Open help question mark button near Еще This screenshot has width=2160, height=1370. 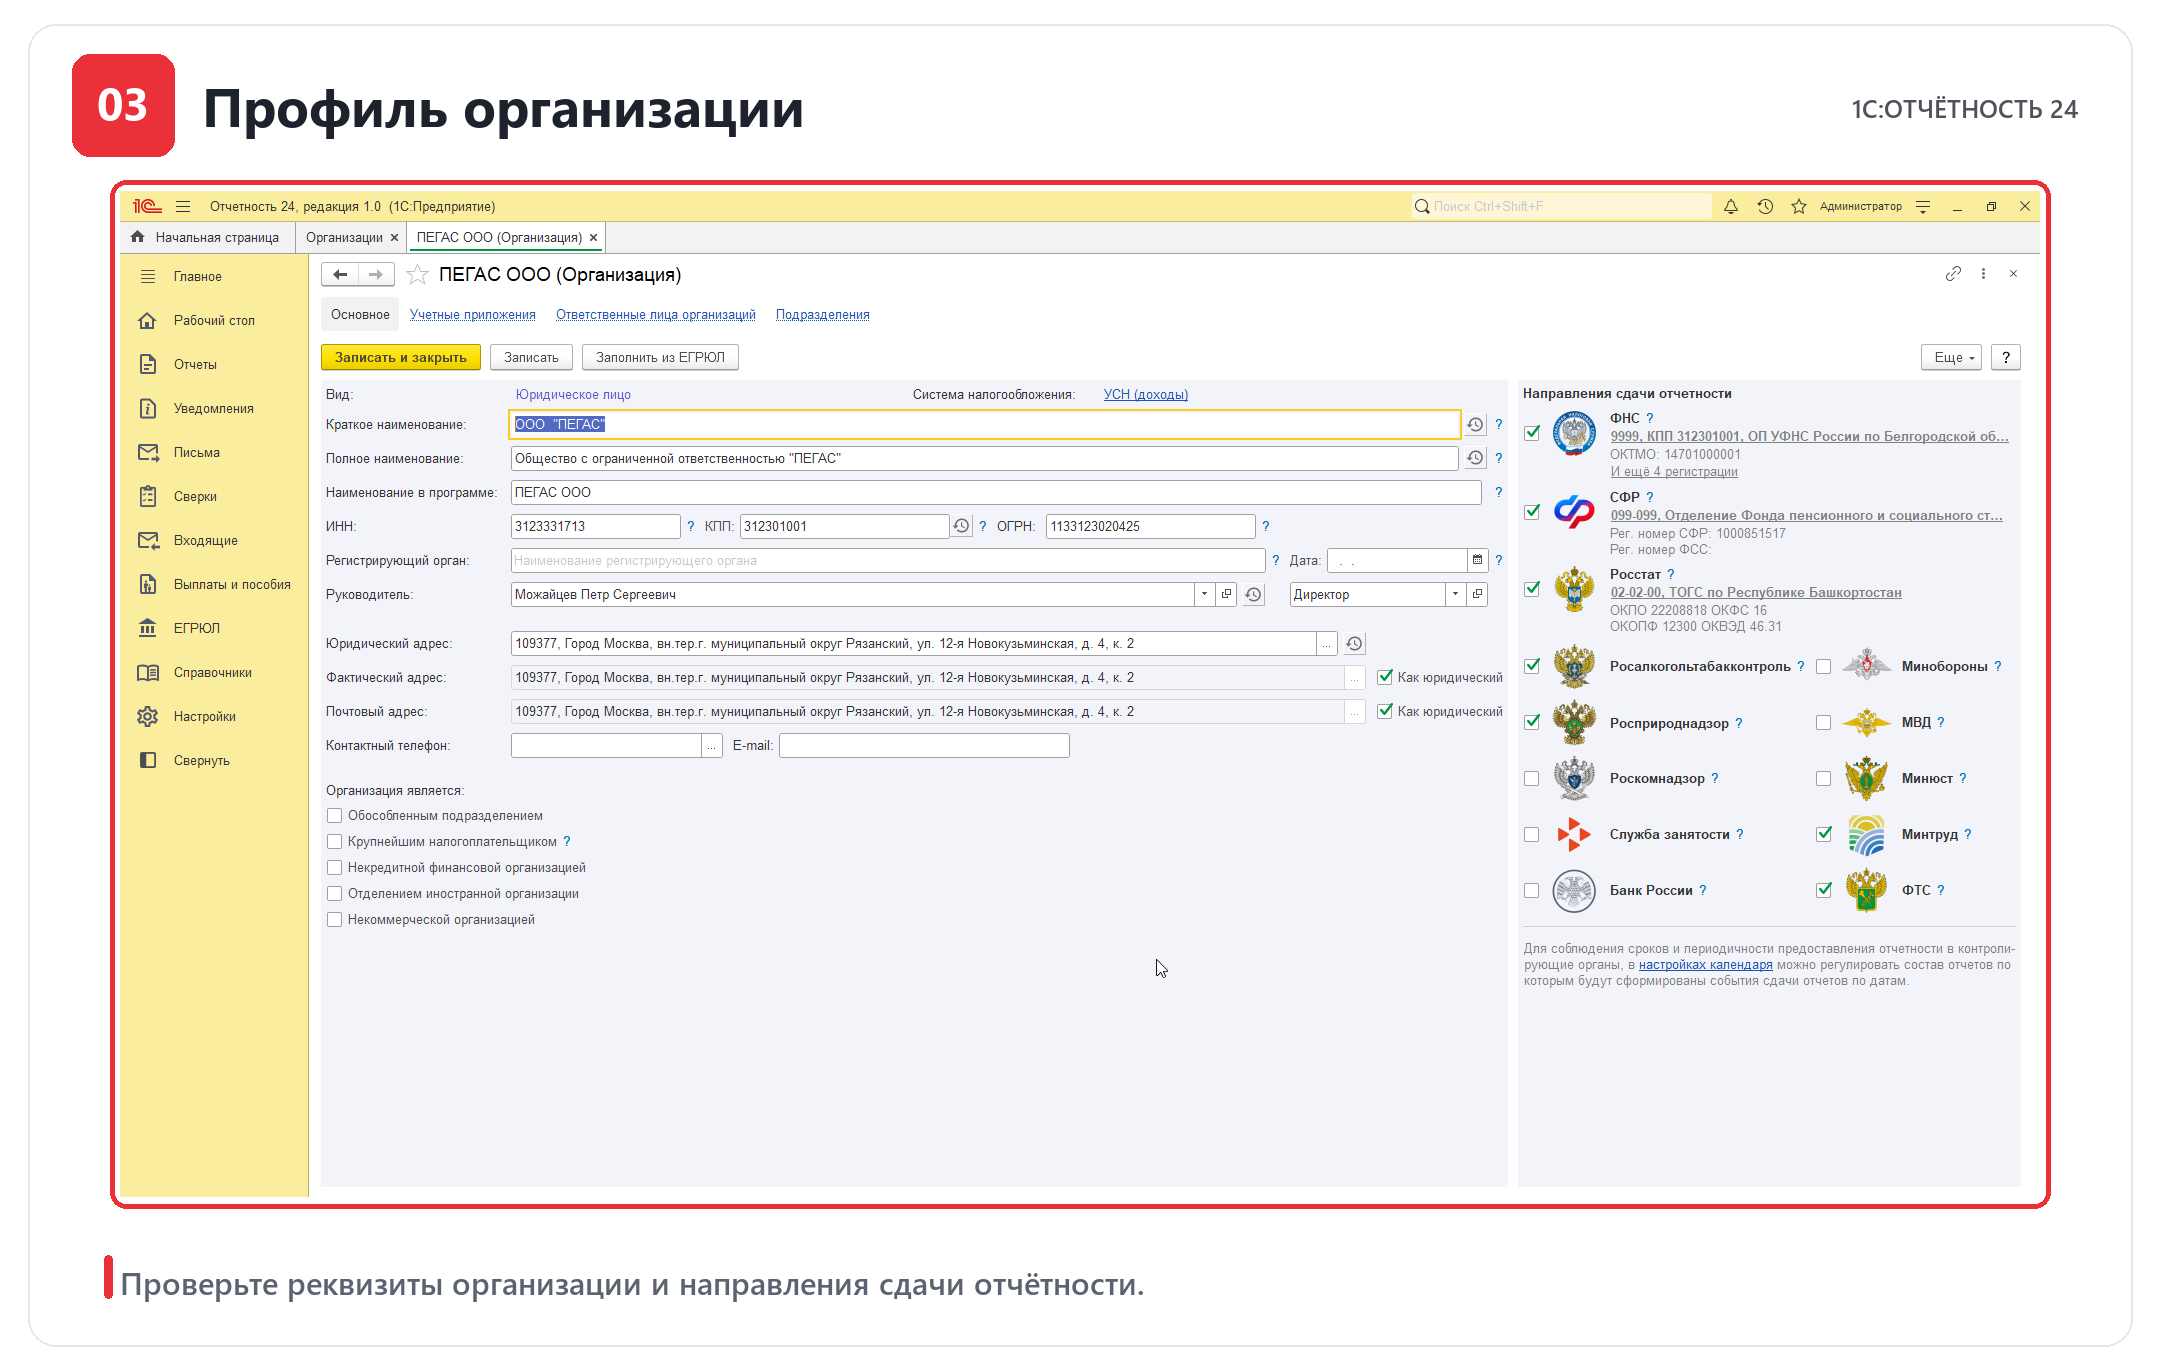2006,358
